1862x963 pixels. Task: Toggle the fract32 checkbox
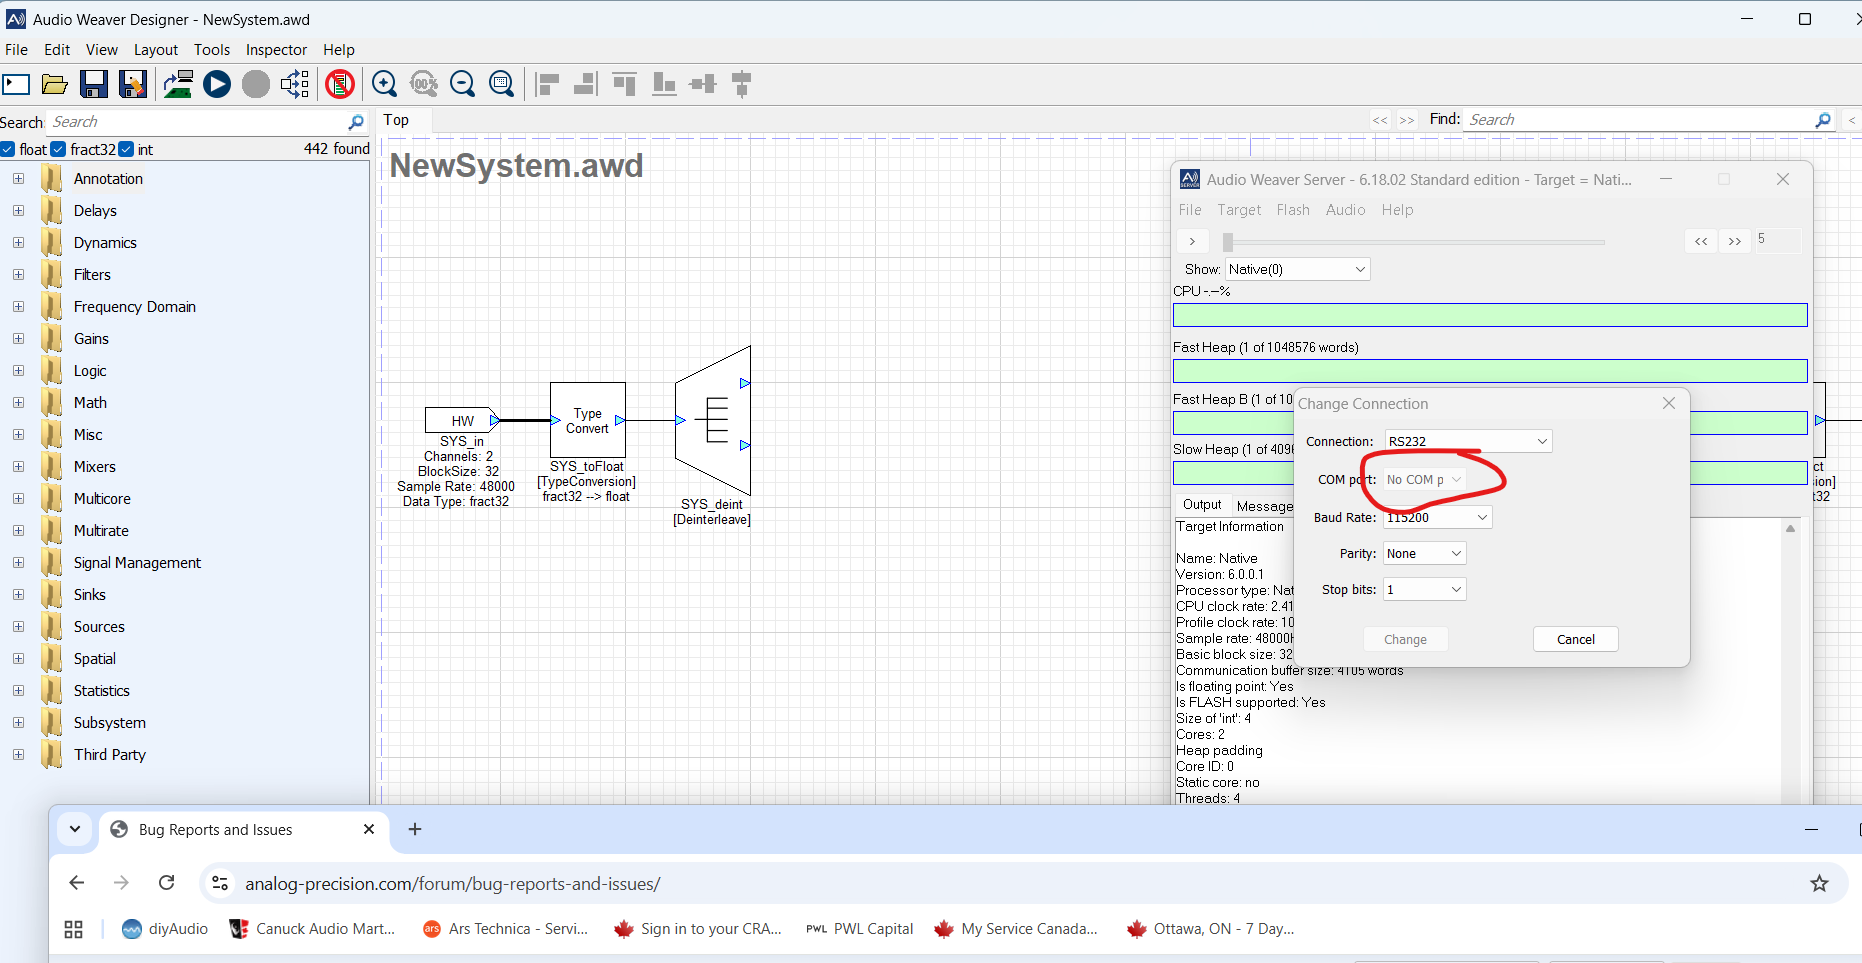pyautogui.click(x=59, y=150)
